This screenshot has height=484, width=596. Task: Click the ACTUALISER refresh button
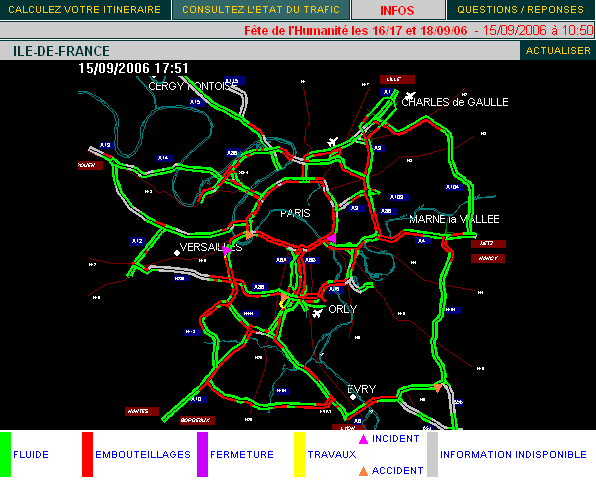(558, 51)
